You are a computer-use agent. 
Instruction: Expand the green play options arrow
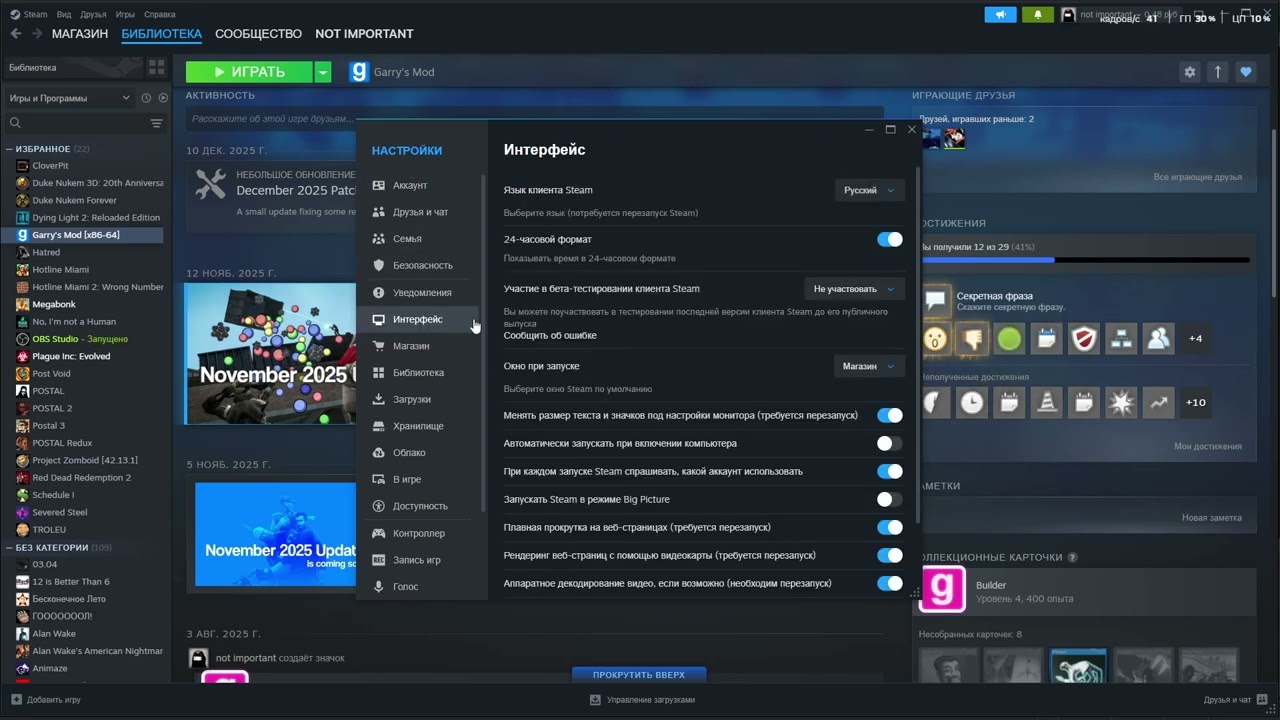click(x=322, y=72)
